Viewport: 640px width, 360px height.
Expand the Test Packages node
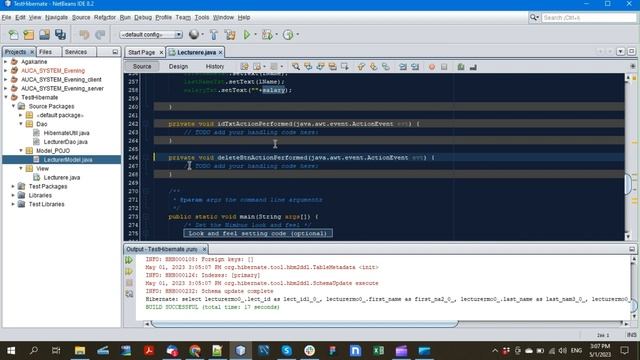pyautogui.click(x=13, y=187)
